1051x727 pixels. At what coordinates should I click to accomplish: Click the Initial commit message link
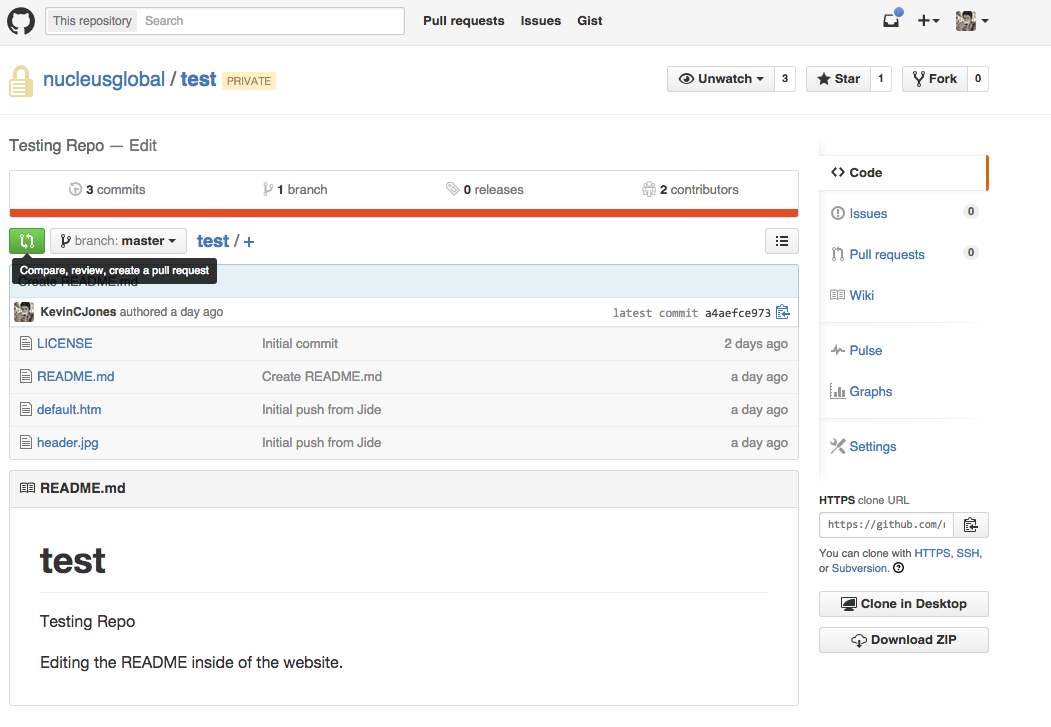pos(300,343)
